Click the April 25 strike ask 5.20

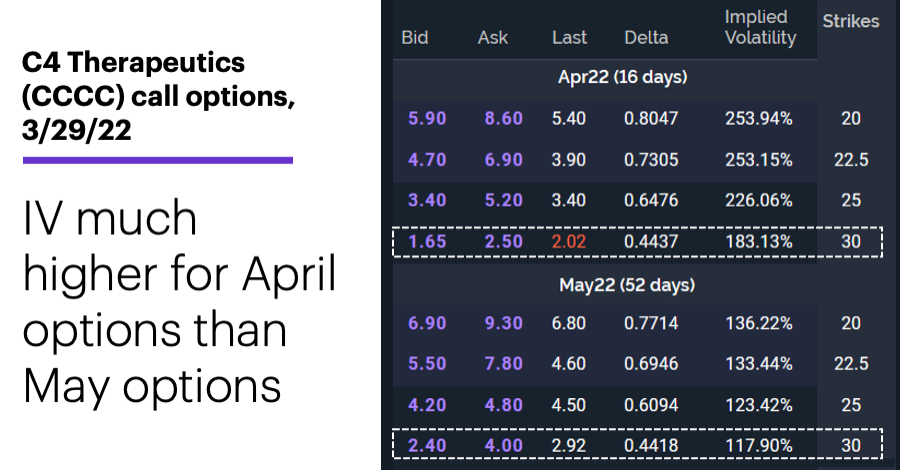(503, 200)
